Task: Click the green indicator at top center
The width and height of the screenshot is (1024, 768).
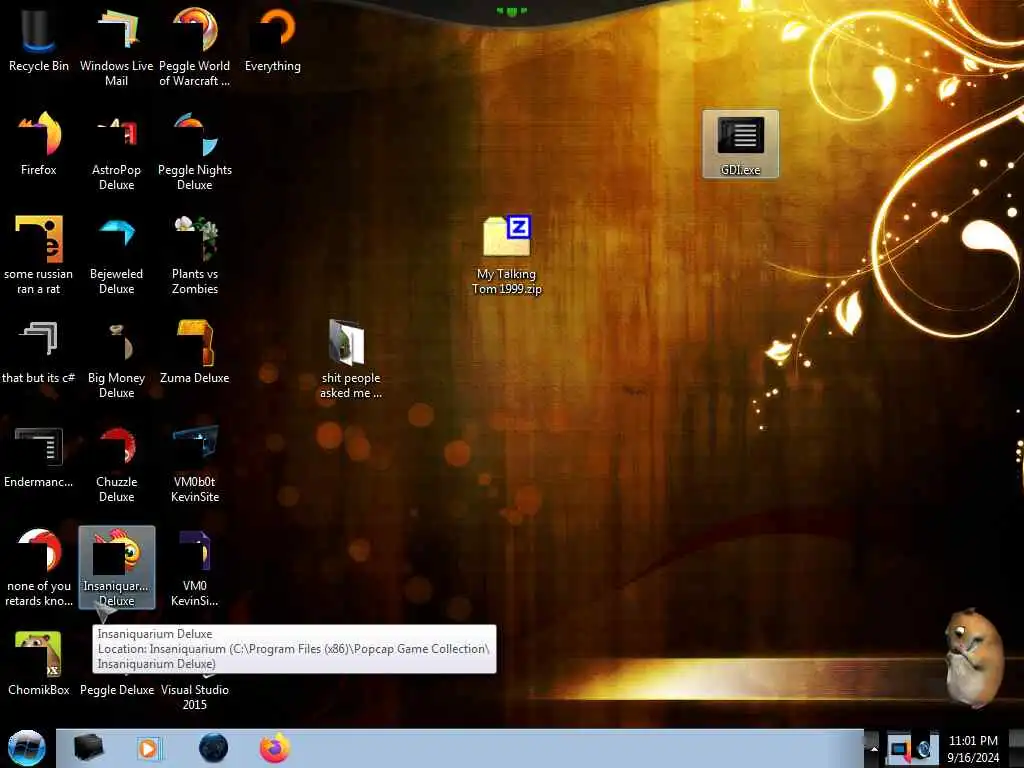Action: (x=511, y=11)
